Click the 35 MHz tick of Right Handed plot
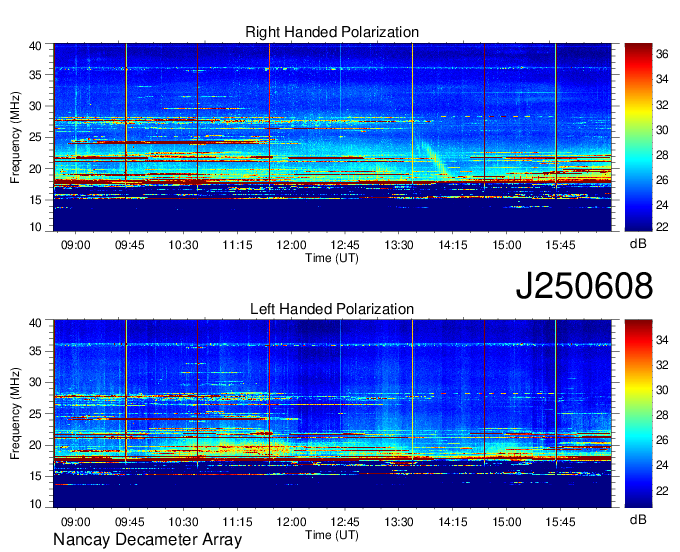Screen dimensions: 680x552 click(35, 75)
